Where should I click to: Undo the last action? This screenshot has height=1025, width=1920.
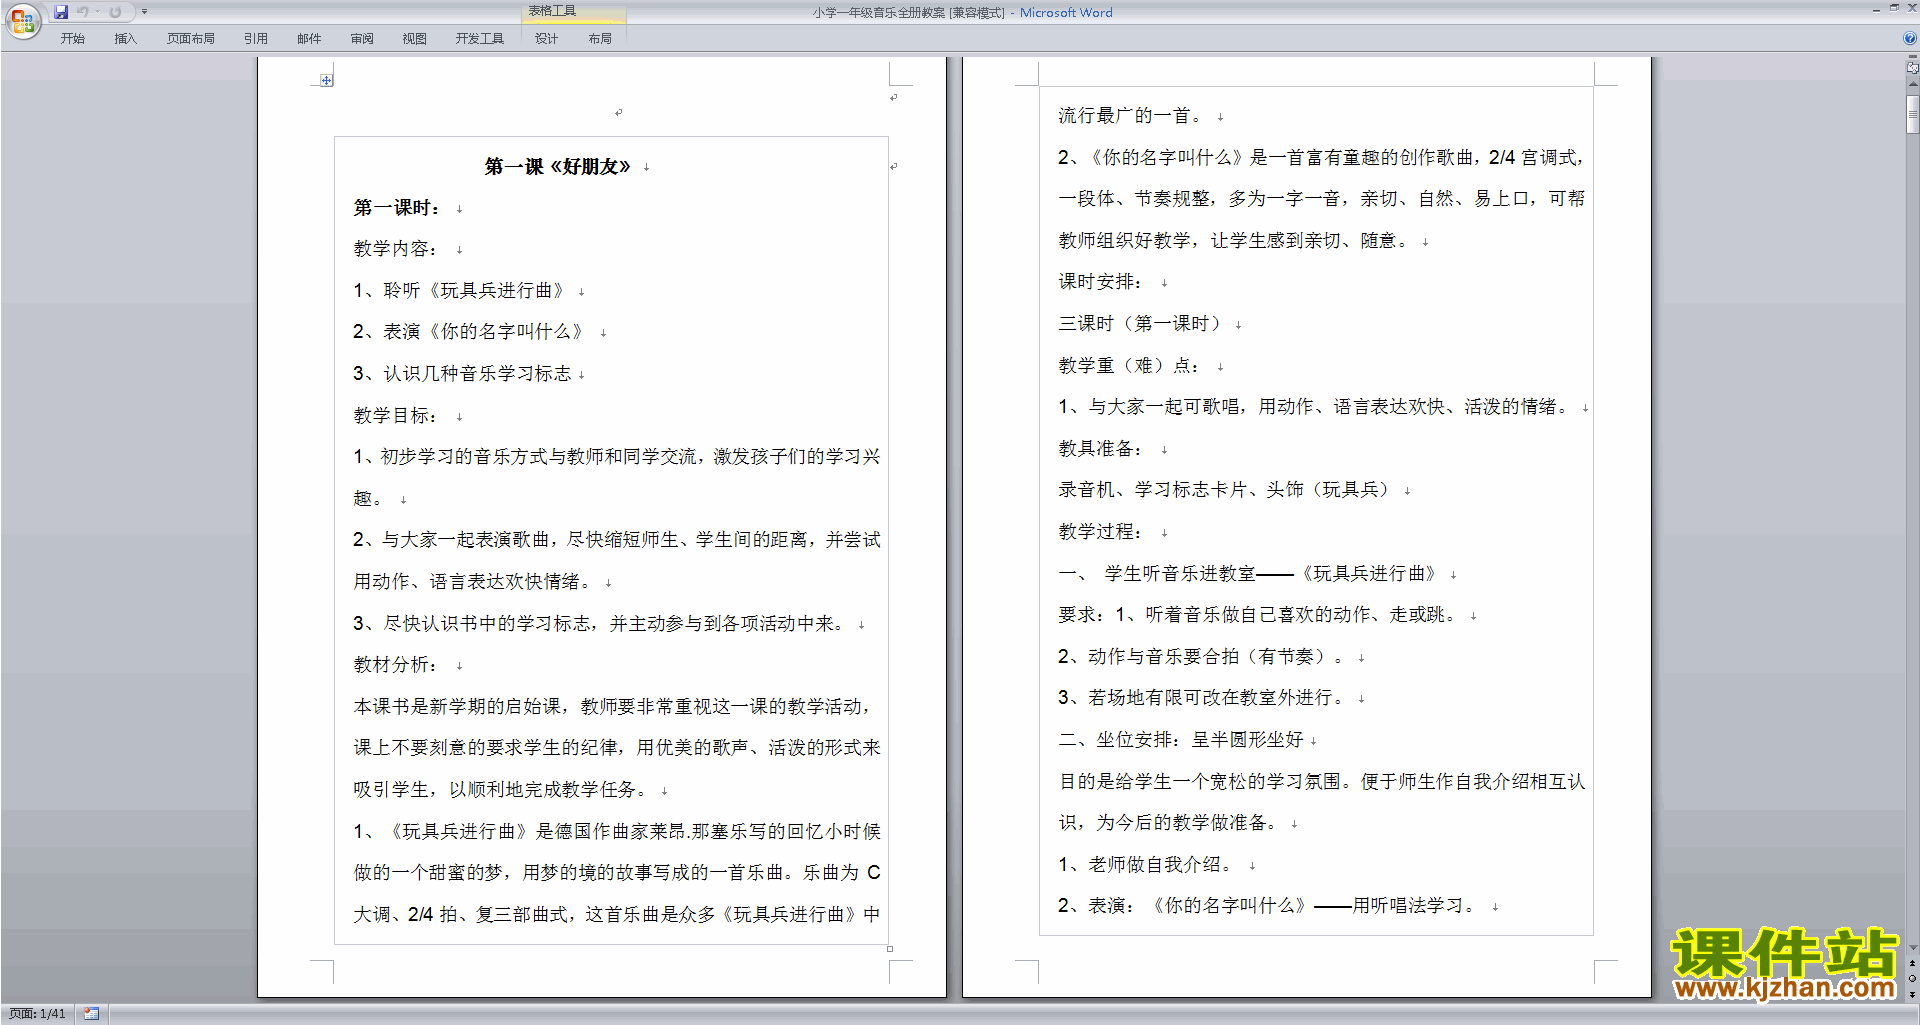click(x=83, y=12)
